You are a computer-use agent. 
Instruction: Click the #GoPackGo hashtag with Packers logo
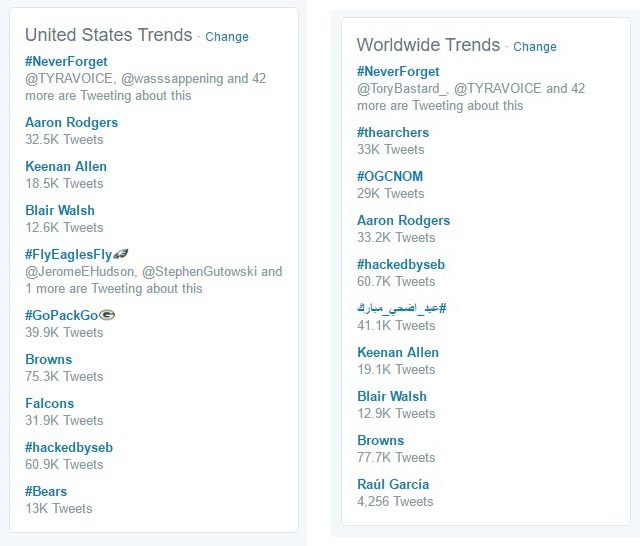coord(70,315)
